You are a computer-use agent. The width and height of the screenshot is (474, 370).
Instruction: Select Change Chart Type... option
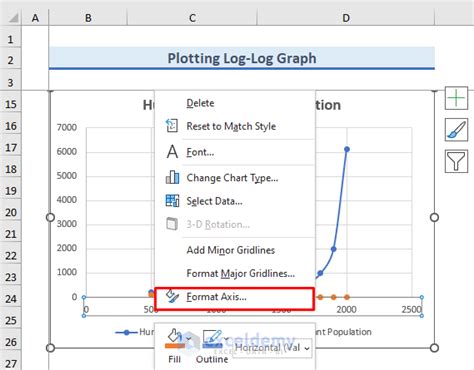pos(232,178)
